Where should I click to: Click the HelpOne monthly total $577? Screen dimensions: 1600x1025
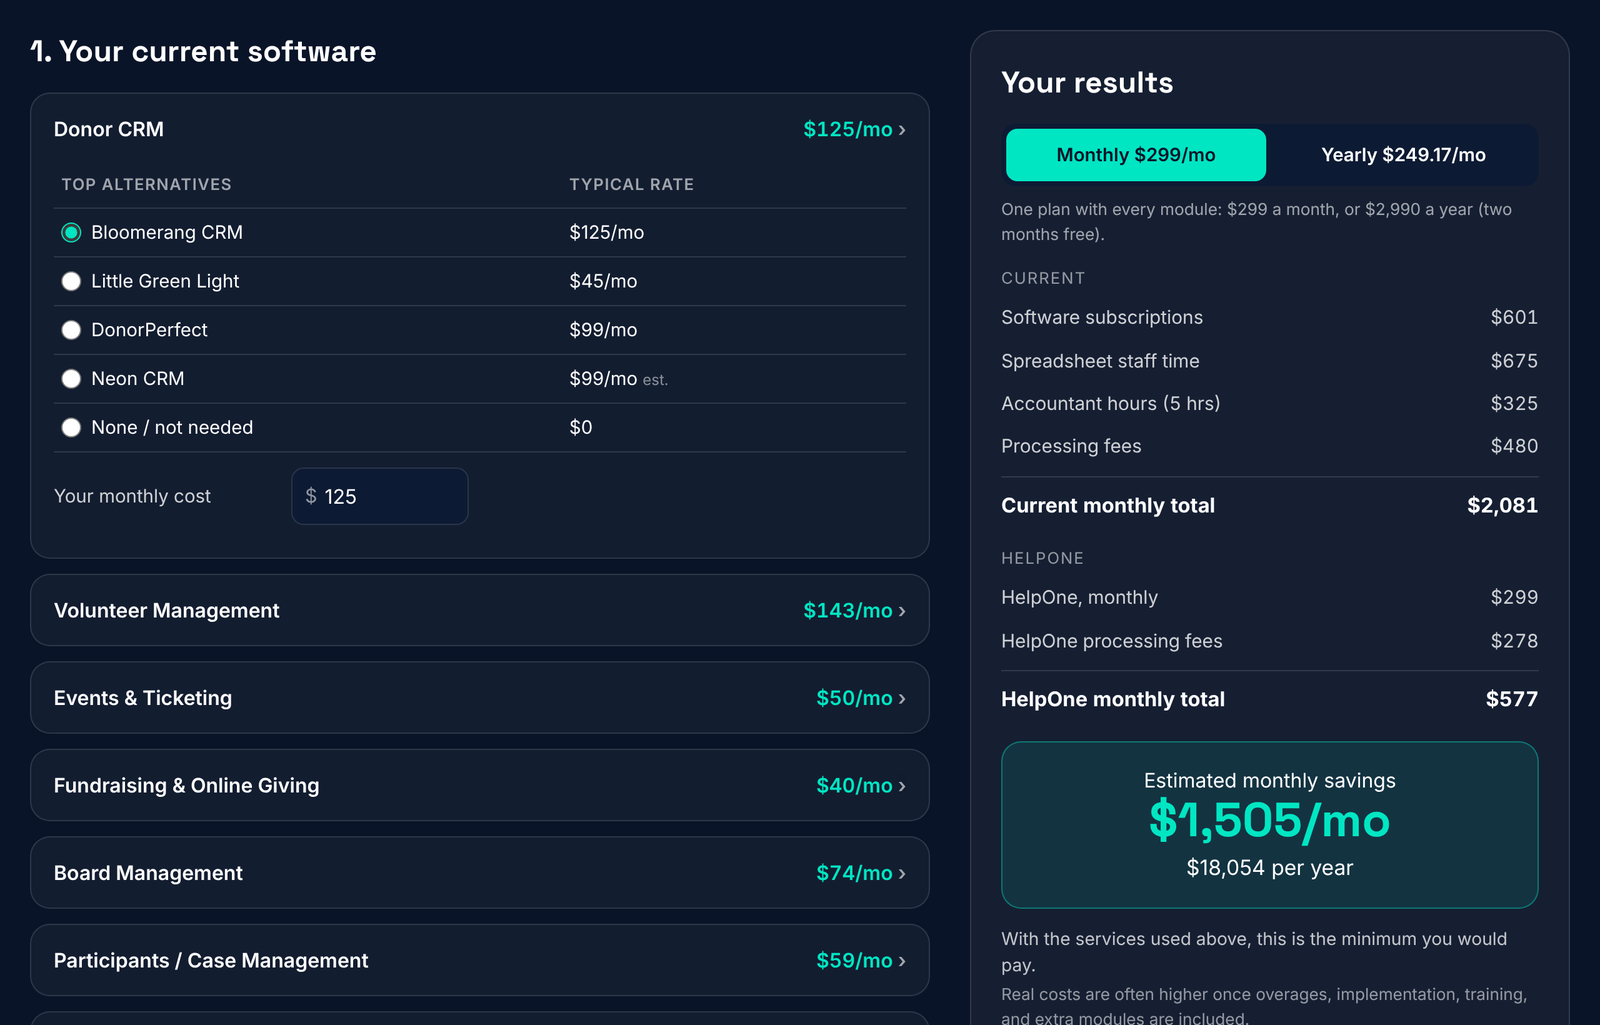pyautogui.click(x=1511, y=700)
